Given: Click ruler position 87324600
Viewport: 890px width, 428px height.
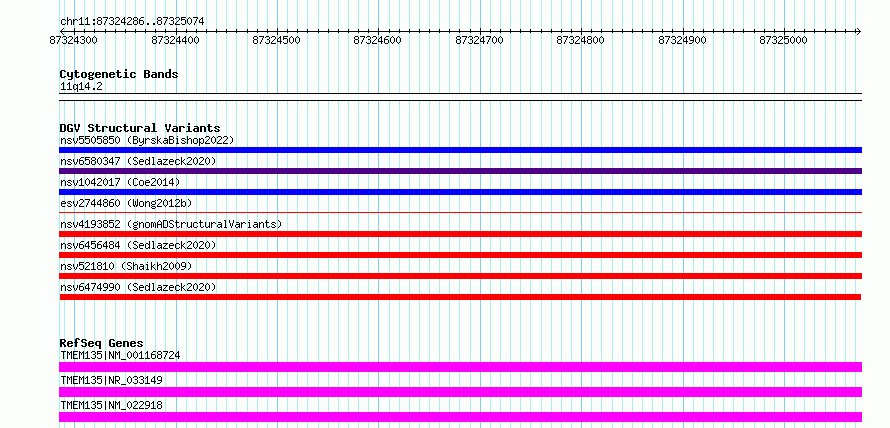Looking at the screenshot, I should (377, 40).
